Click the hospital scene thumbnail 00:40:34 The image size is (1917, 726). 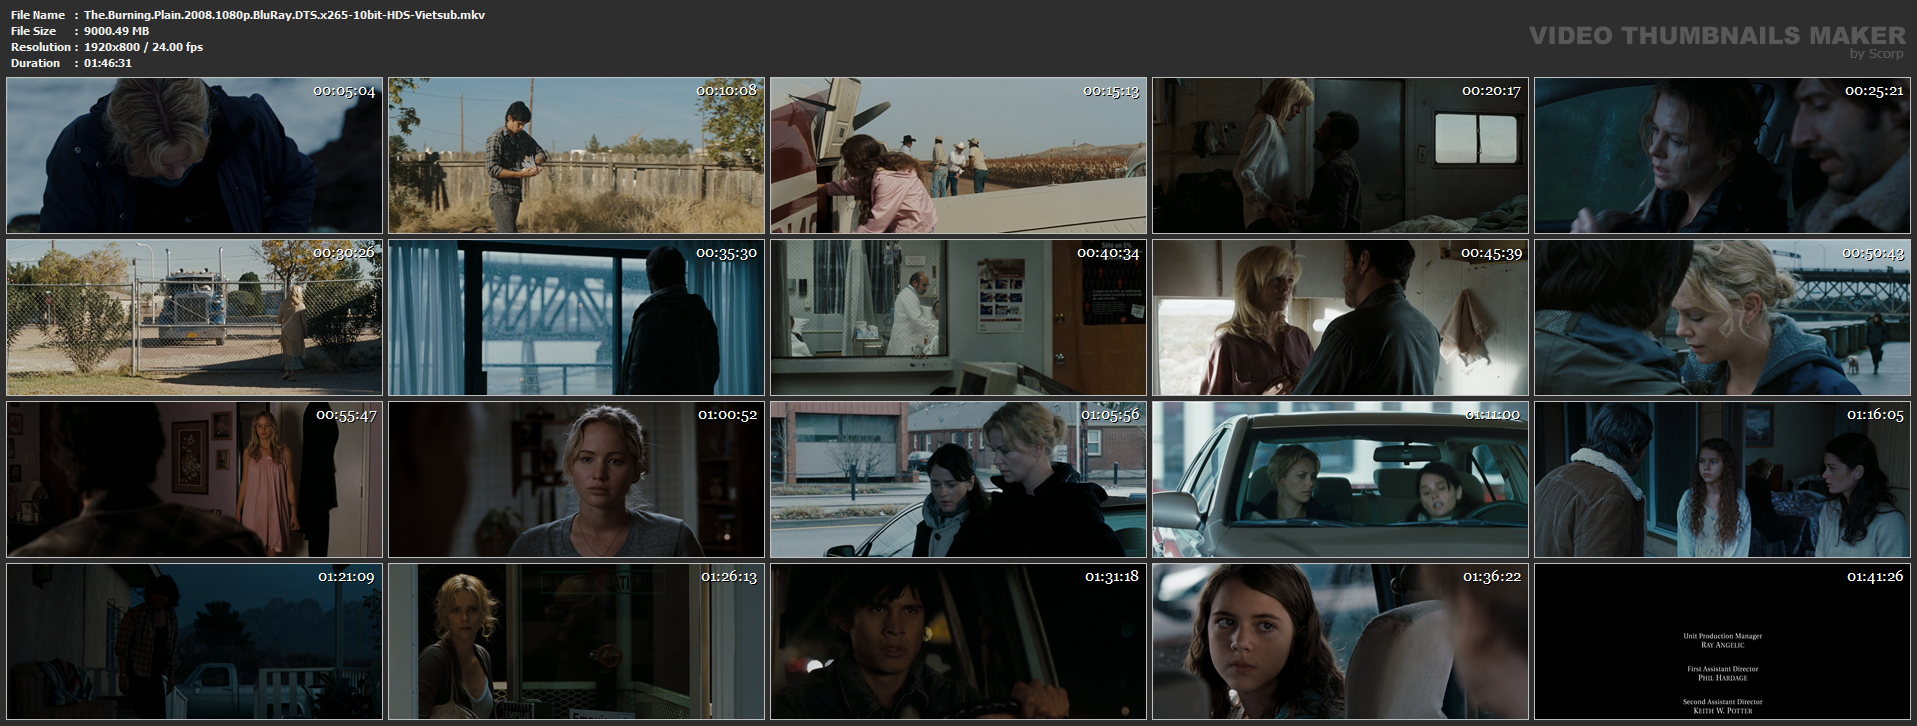[958, 317]
